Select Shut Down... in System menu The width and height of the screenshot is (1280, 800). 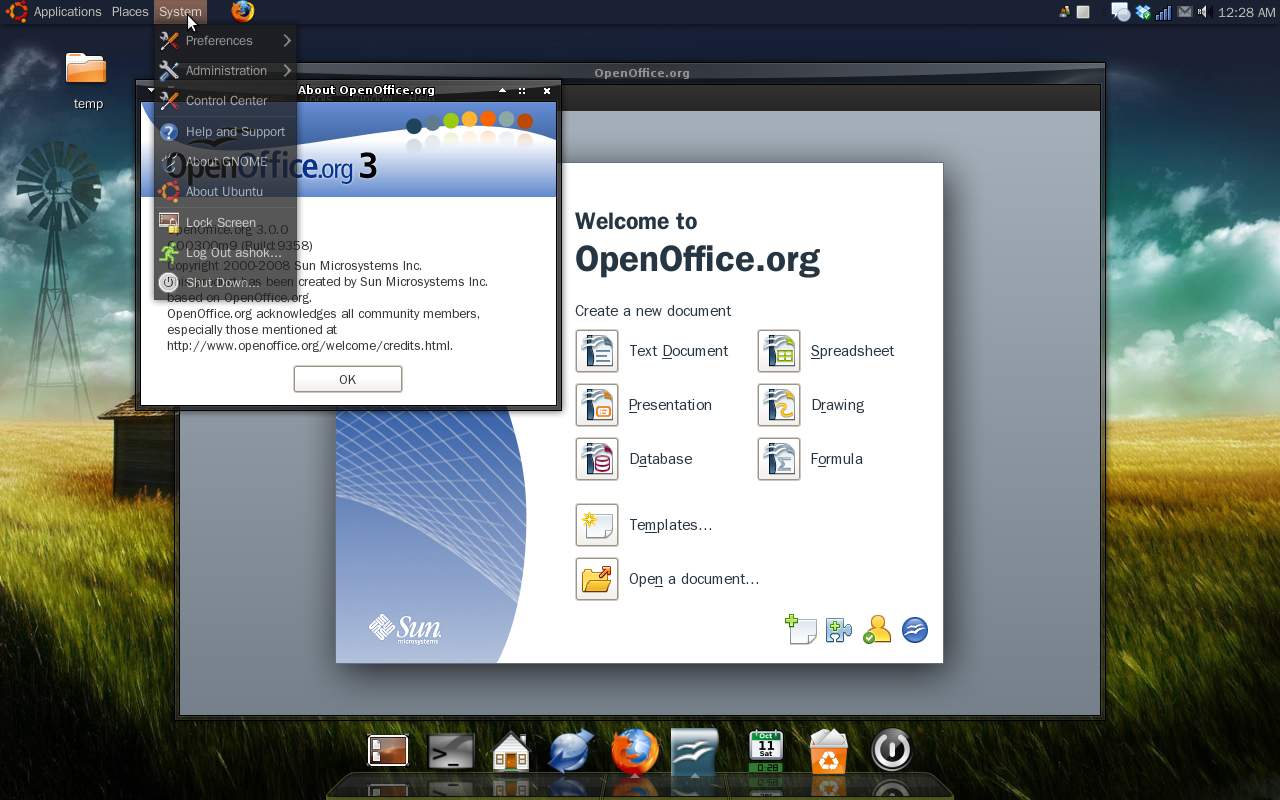tap(225, 283)
